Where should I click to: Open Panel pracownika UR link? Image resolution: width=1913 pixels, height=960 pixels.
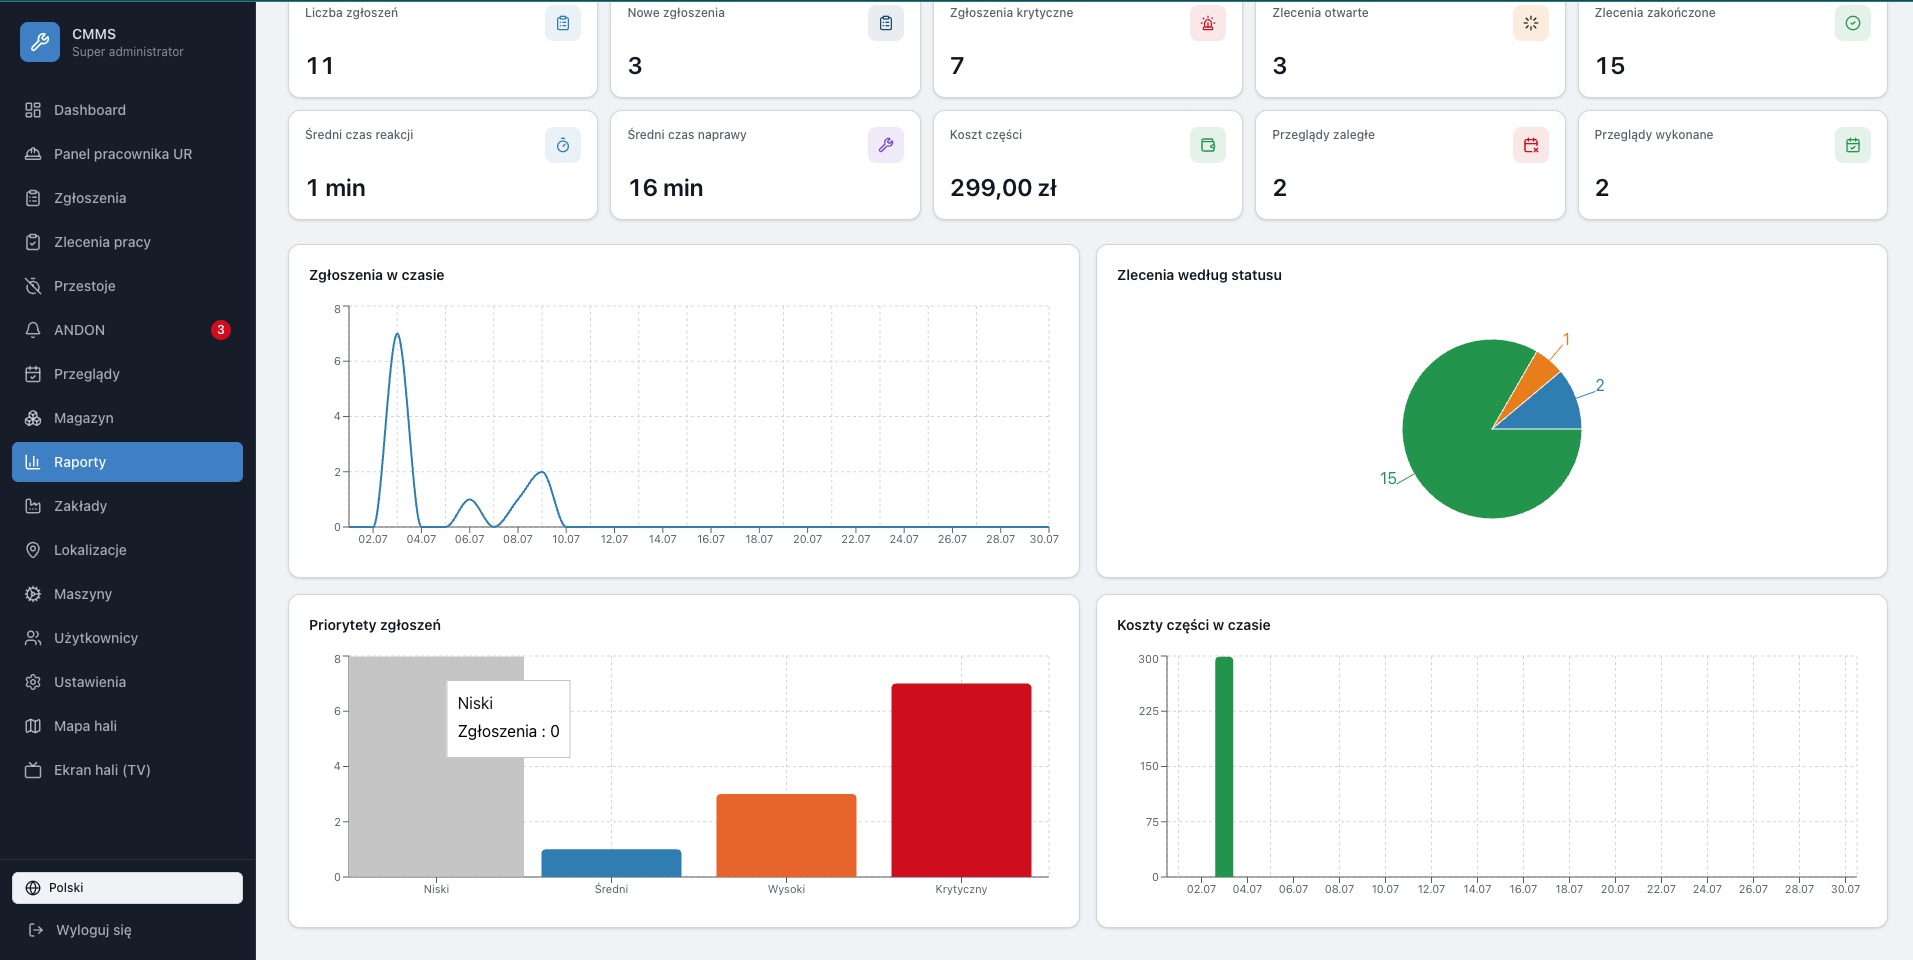[x=127, y=154]
